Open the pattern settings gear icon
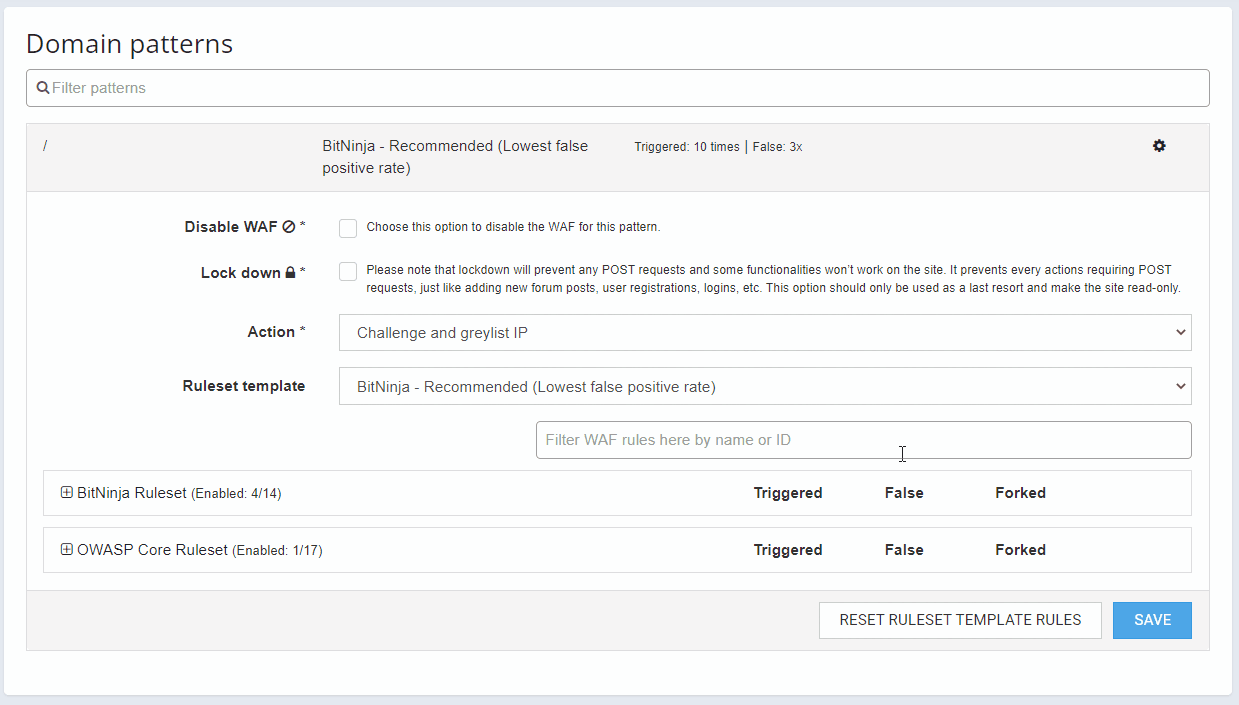 (x=1159, y=146)
